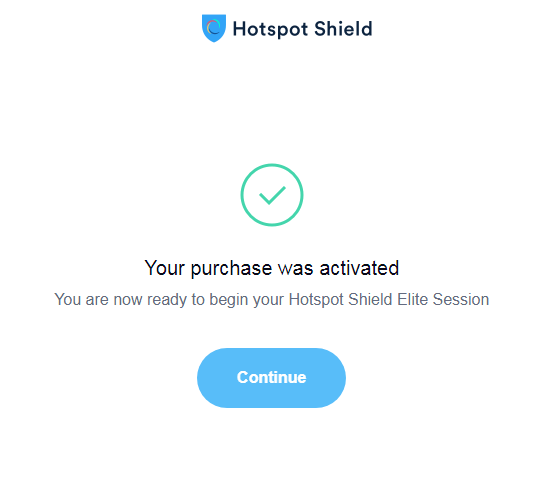This screenshot has width=542, height=479.
Task: Click the word 'Shield' in the header logo
Action: [344, 28]
